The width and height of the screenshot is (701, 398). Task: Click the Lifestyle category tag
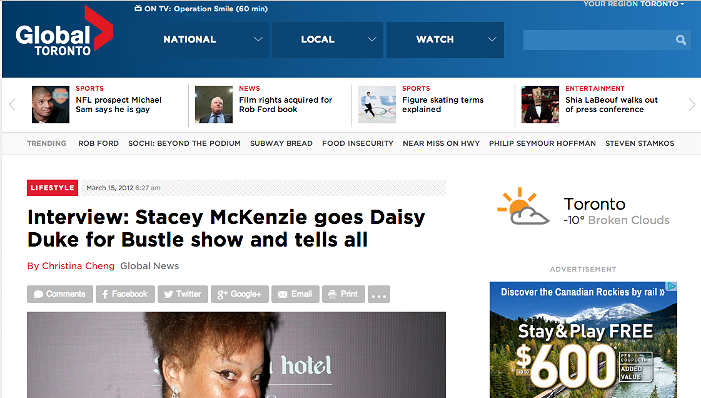pyautogui.click(x=52, y=188)
